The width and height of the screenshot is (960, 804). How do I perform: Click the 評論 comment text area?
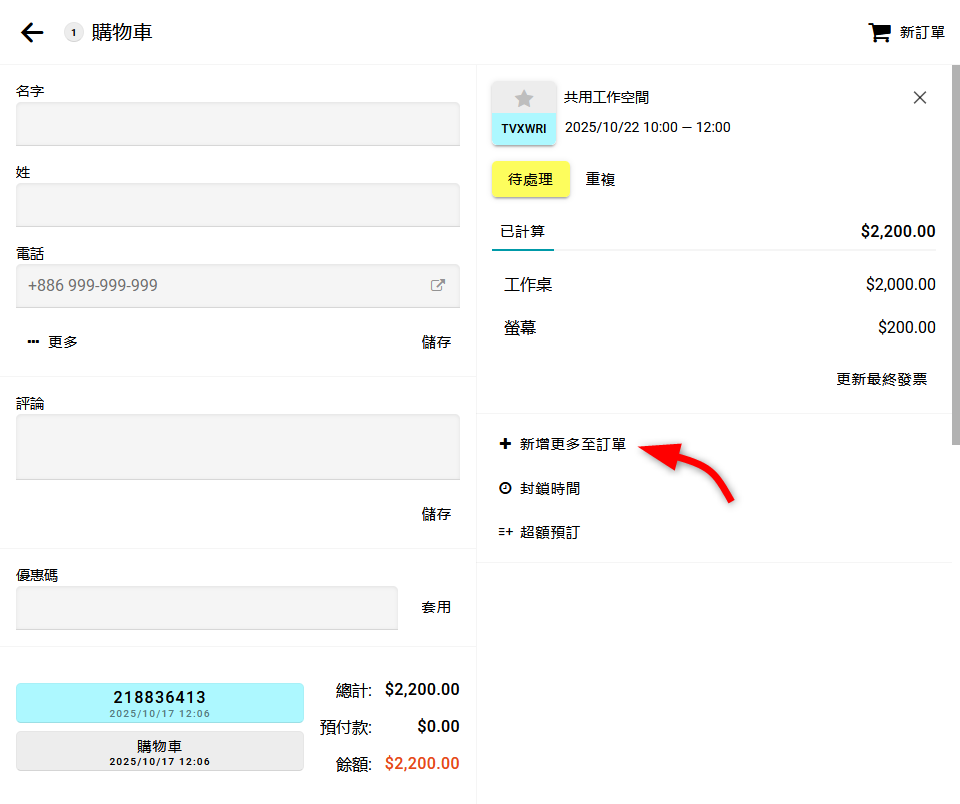[238, 447]
